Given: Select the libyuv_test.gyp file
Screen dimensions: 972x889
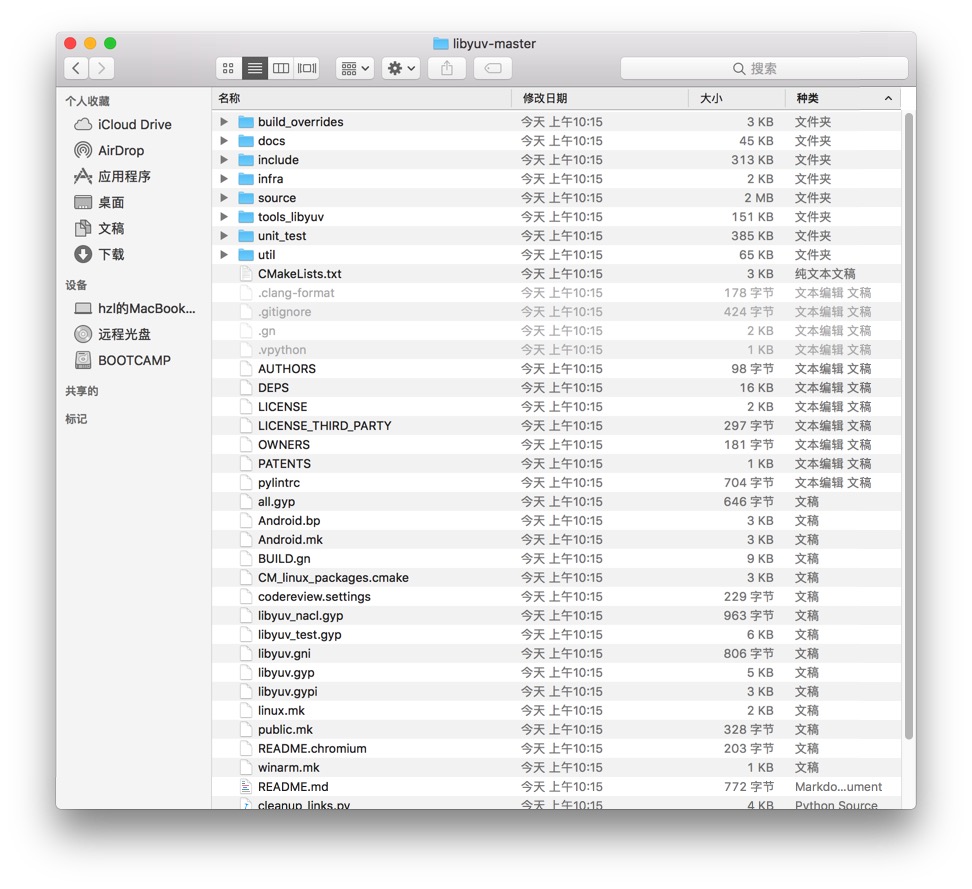Looking at the screenshot, I should coord(556,635).
